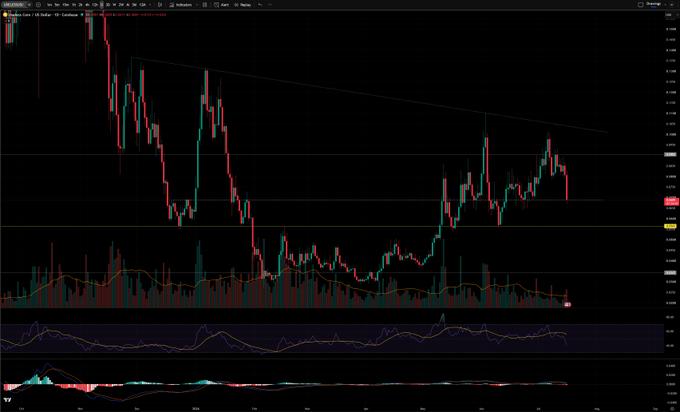680x412 pixels.
Task: Click the 2024 label on the time axis
Action: pos(195,409)
